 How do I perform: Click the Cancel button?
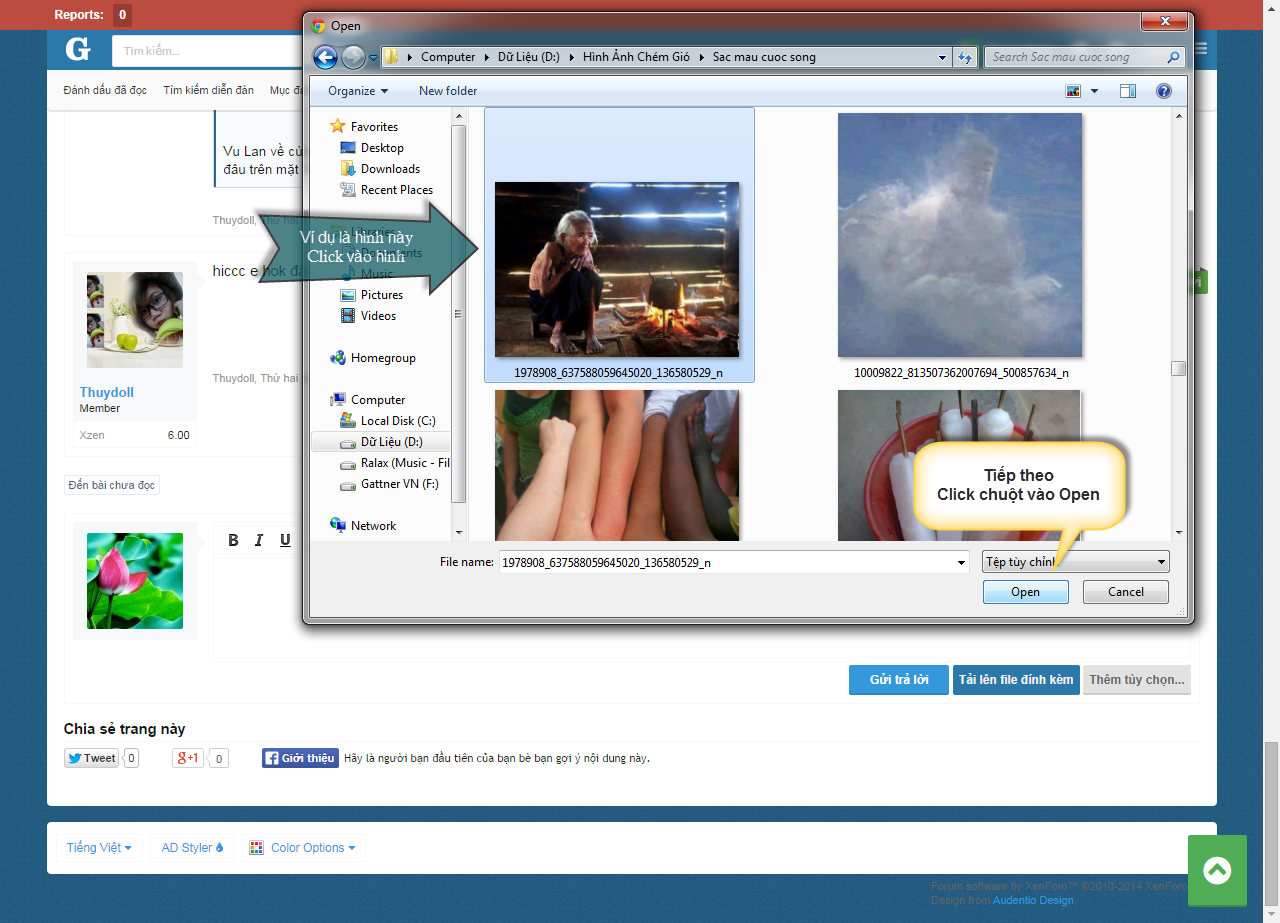[x=1126, y=592]
